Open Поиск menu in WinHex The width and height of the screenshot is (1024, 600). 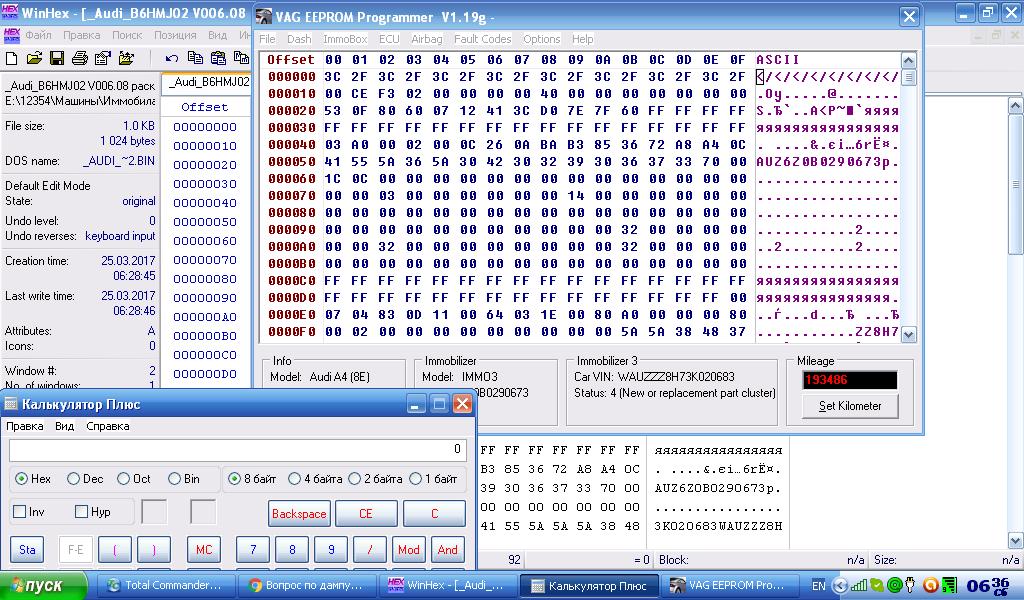click(127, 35)
